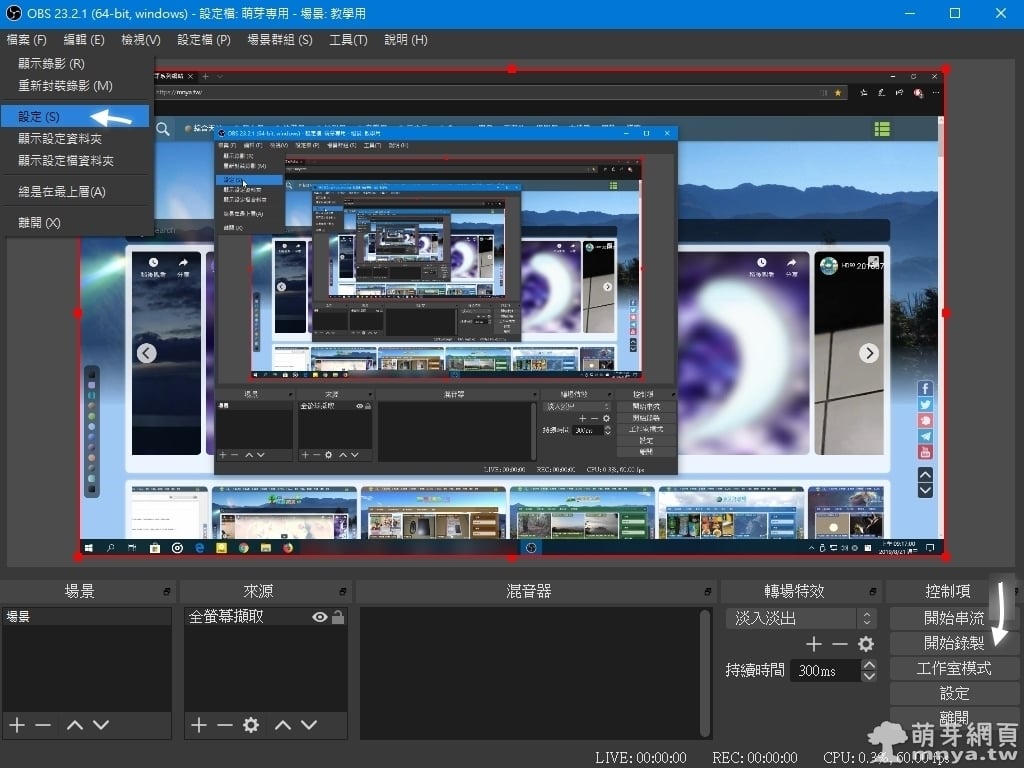Click the 開始錄製 button
The width and height of the screenshot is (1024, 768).
tap(953, 643)
